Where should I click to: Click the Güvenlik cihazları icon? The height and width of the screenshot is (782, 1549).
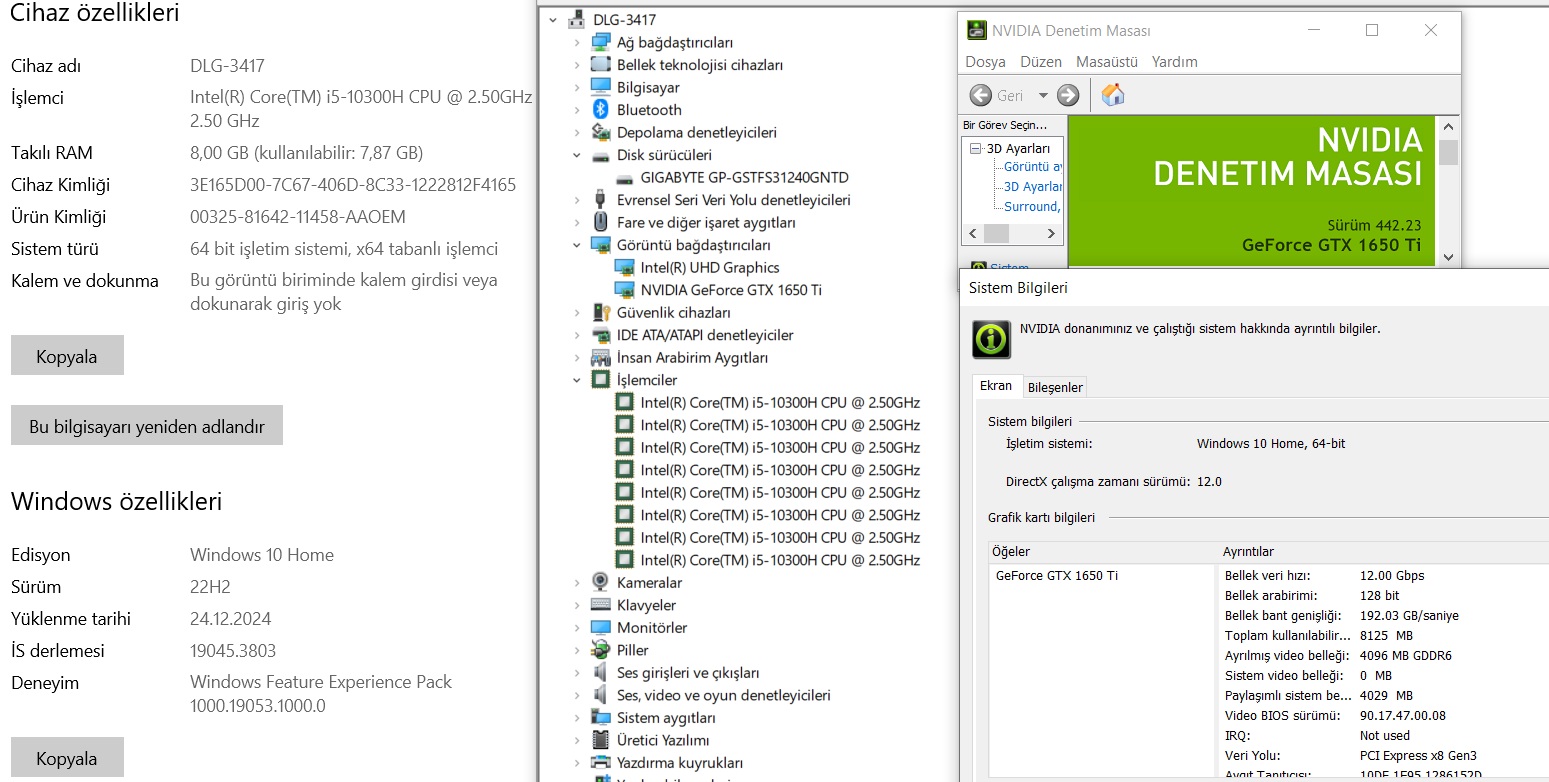[x=600, y=312]
